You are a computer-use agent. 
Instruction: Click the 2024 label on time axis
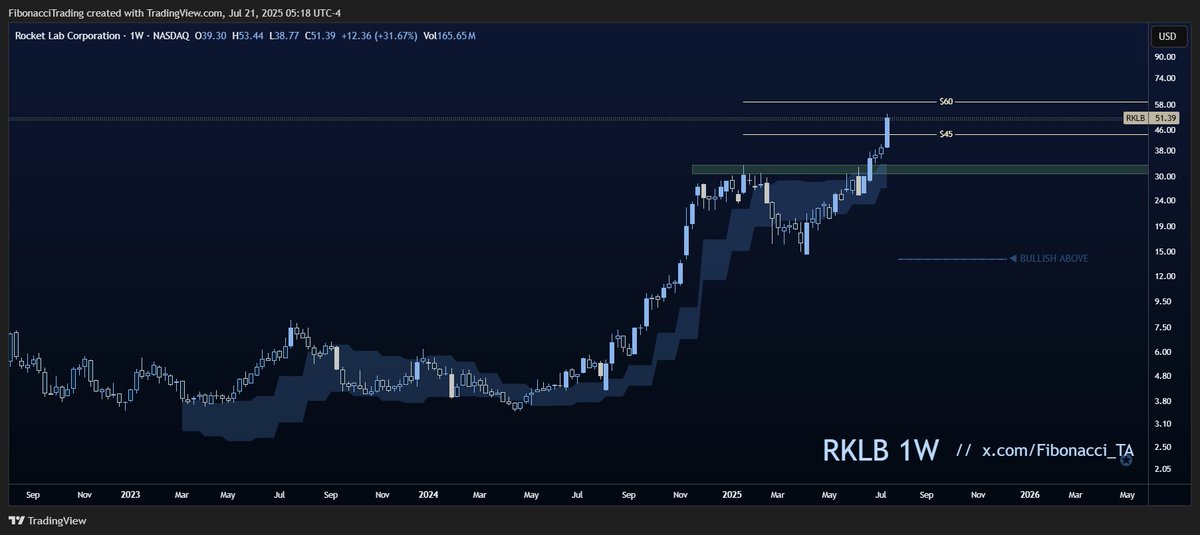click(x=429, y=494)
